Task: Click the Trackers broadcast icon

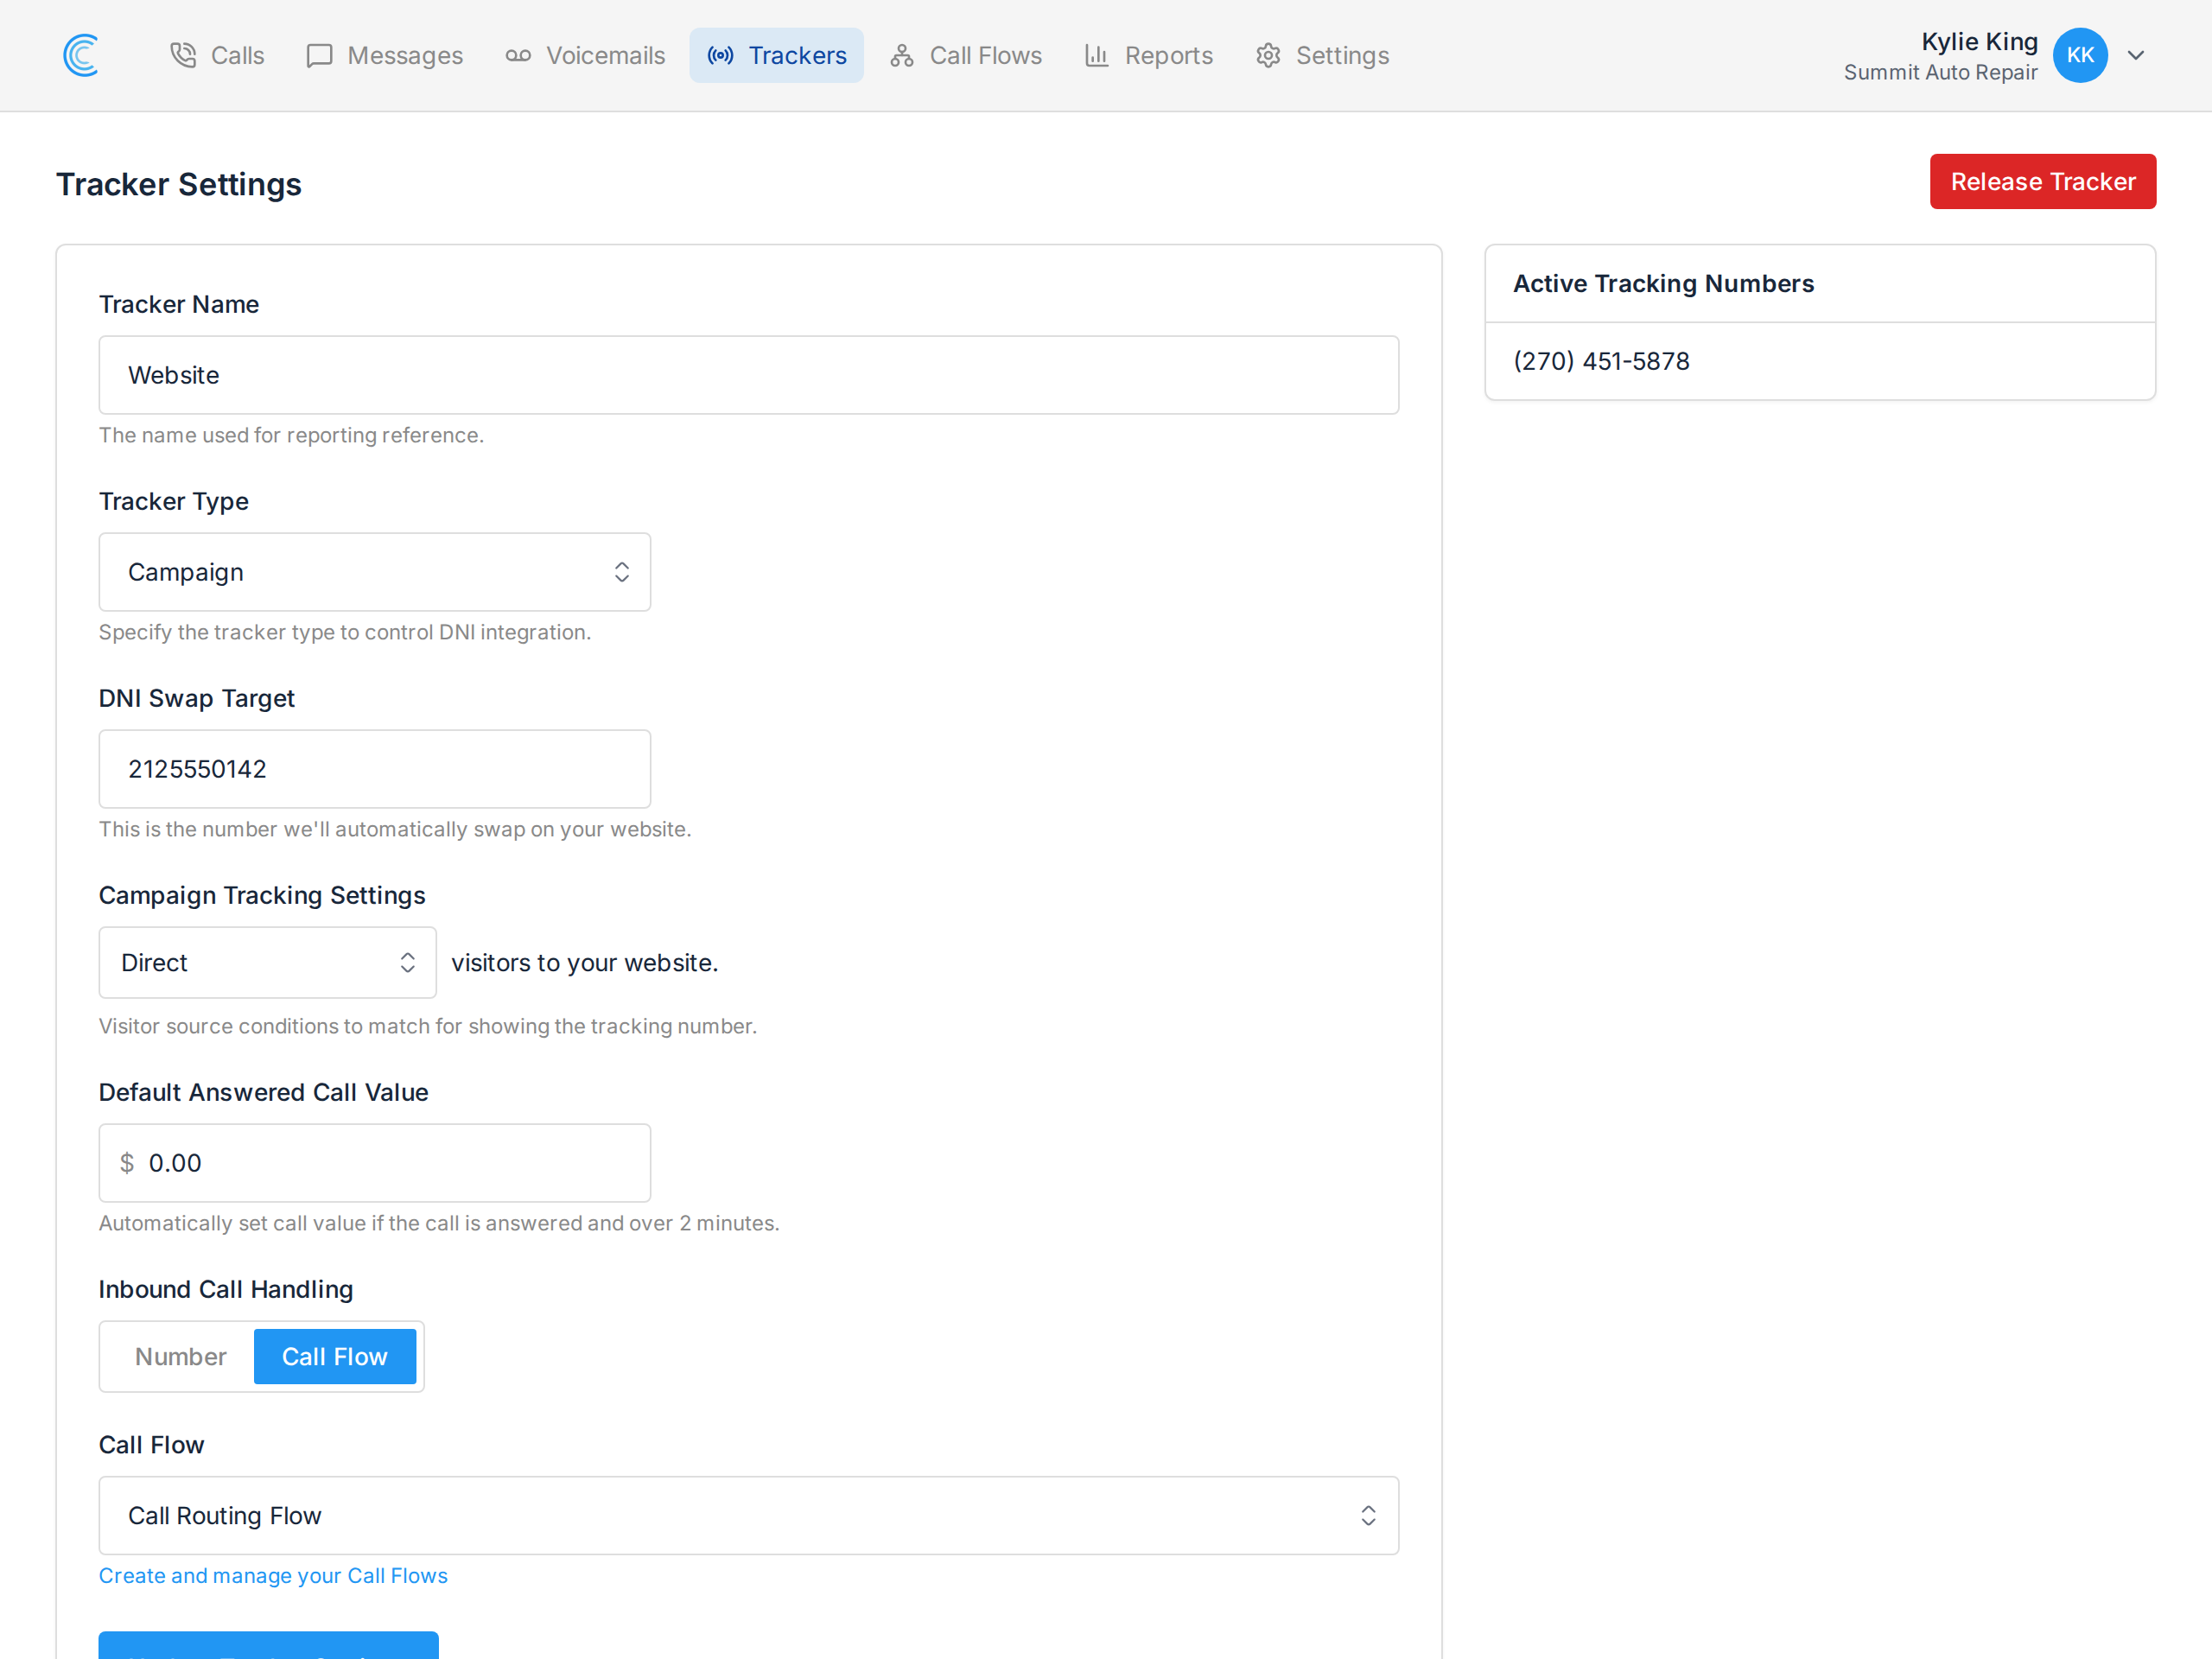Action: 720,55
